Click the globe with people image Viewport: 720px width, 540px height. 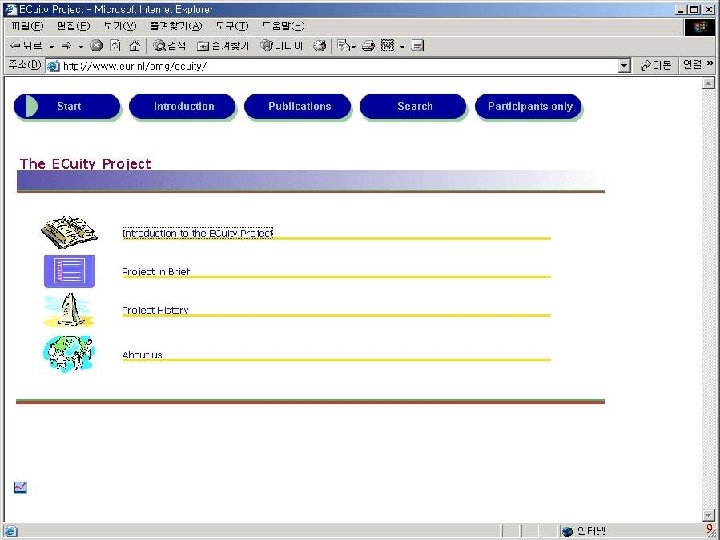click(x=69, y=354)
